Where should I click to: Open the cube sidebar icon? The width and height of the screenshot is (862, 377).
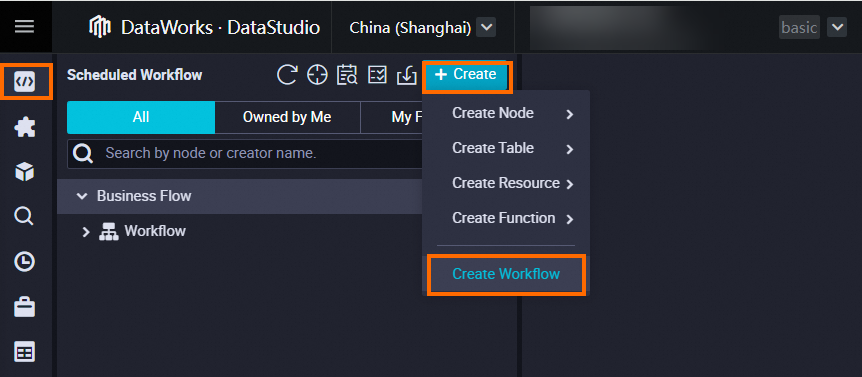25,172
